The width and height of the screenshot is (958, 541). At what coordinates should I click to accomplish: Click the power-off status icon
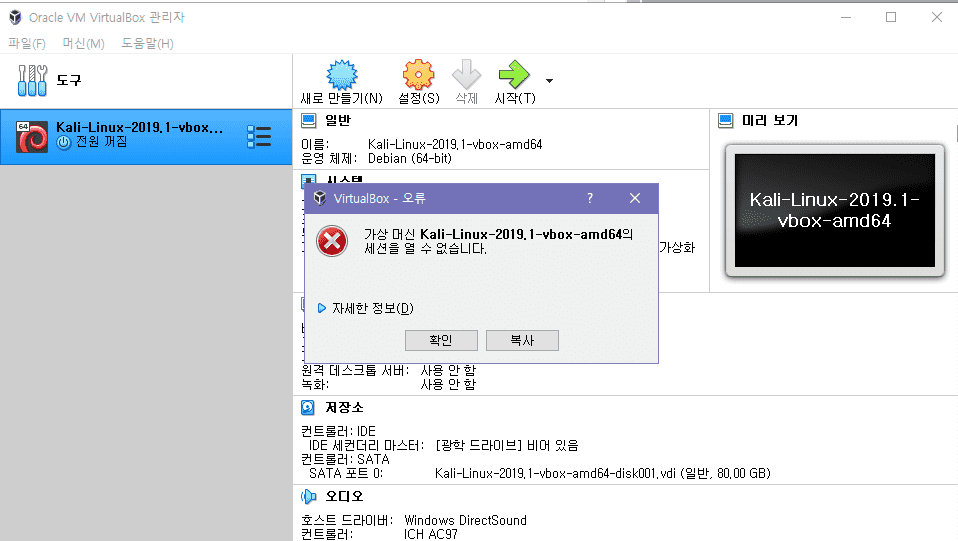[x=64, y=142]
